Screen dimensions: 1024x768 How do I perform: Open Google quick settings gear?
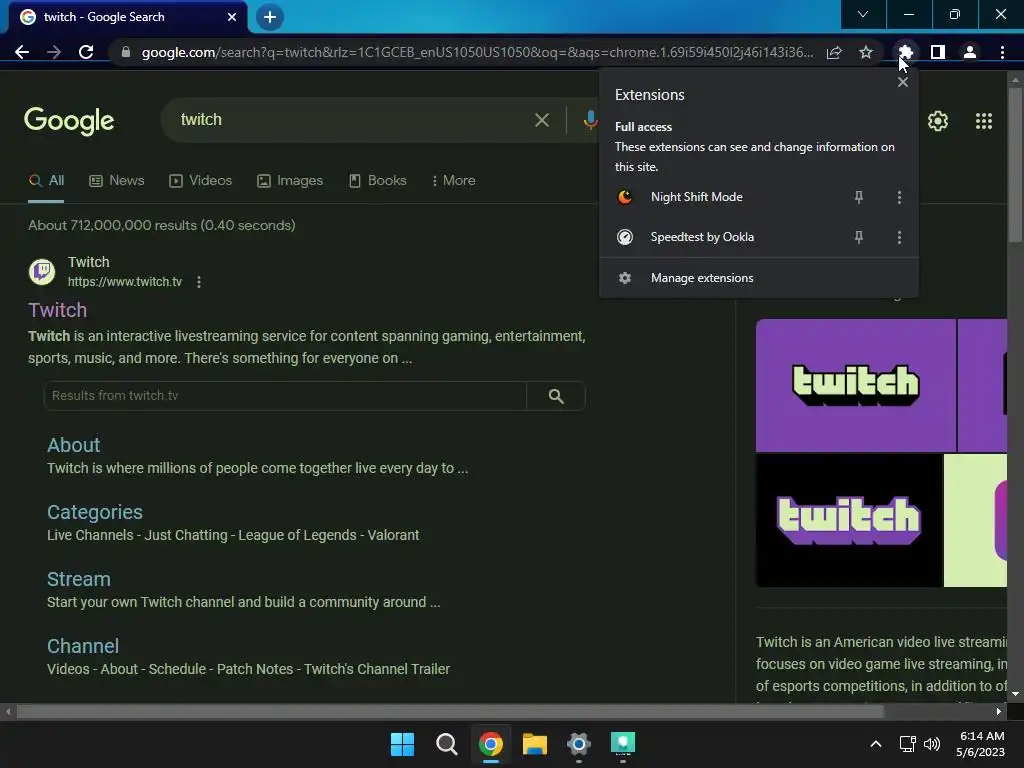point(938,121)
